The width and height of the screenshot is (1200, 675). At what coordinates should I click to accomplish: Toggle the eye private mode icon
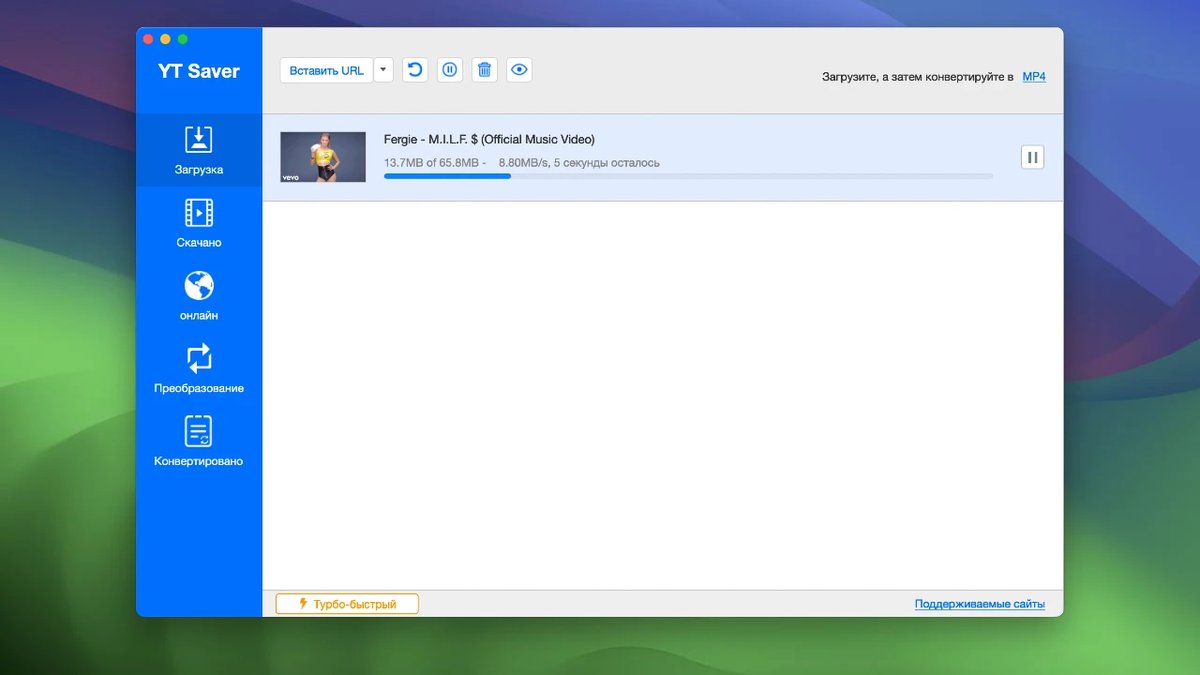[x=519, y=70]
